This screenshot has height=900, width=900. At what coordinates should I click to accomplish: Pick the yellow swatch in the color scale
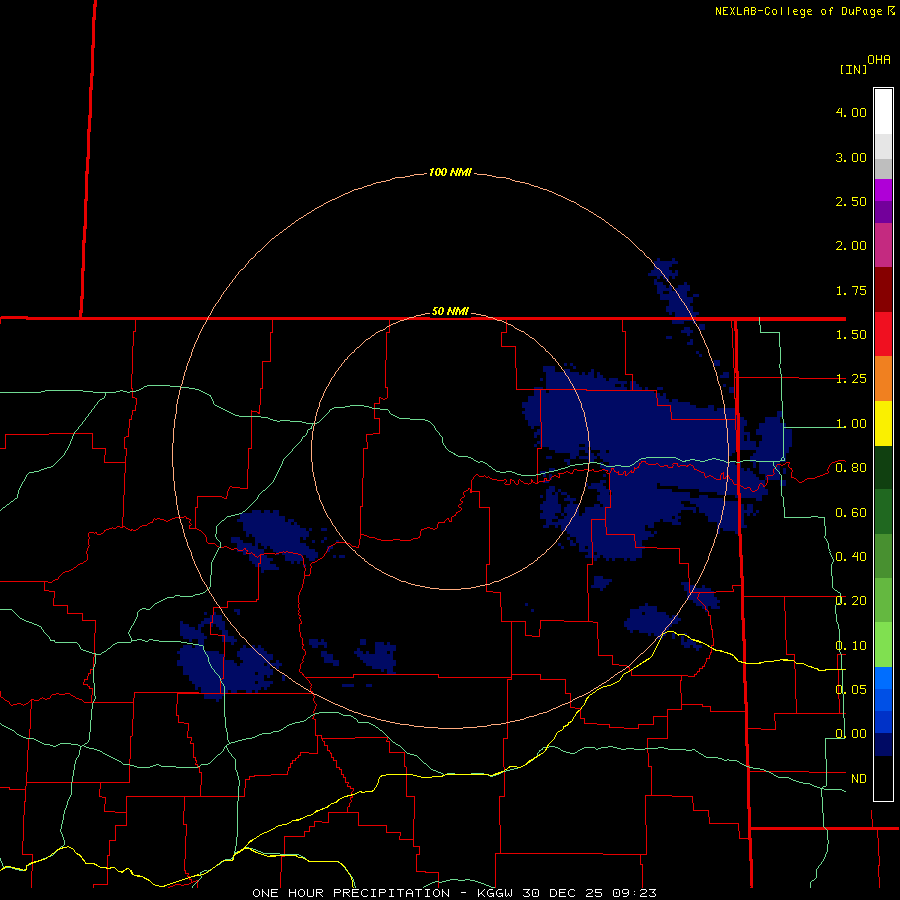[883, 423]
